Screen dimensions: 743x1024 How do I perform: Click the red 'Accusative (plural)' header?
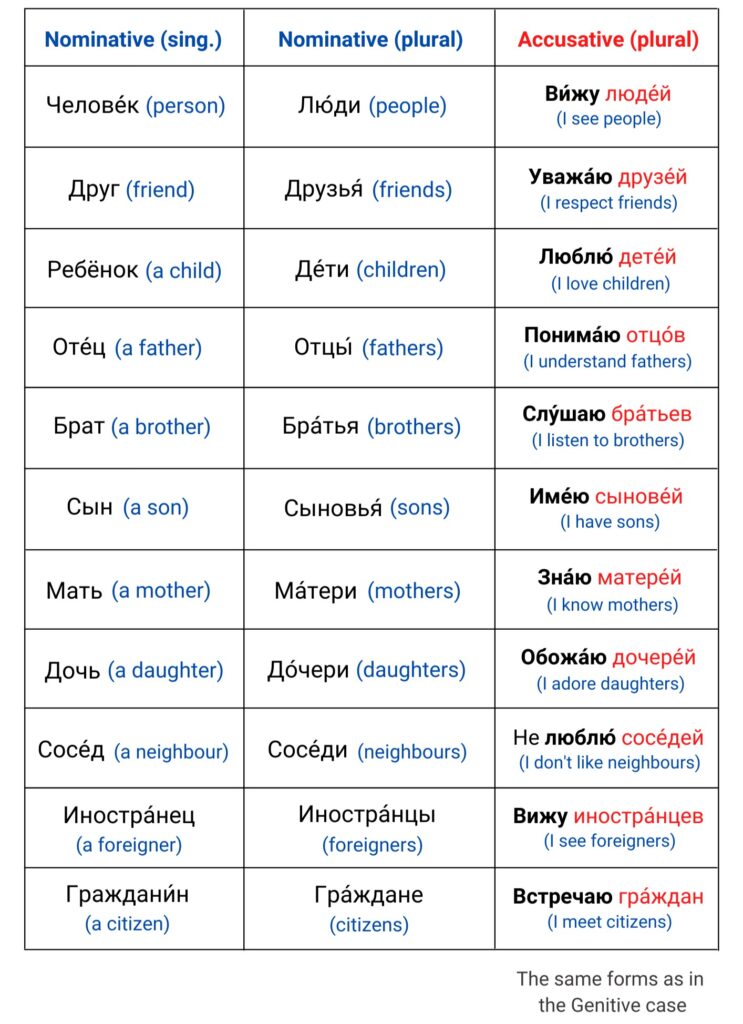pyautogui.click(x=608, y=40)
